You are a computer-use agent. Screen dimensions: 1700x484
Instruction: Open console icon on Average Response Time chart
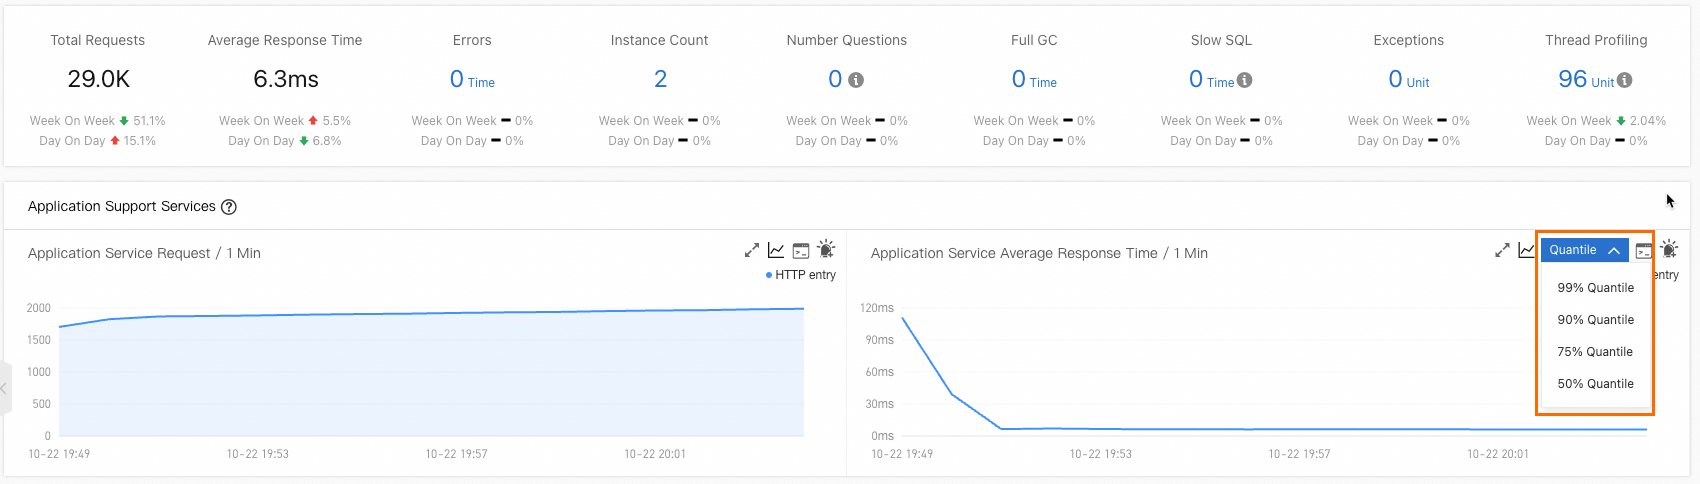(x=1644, y=251)
